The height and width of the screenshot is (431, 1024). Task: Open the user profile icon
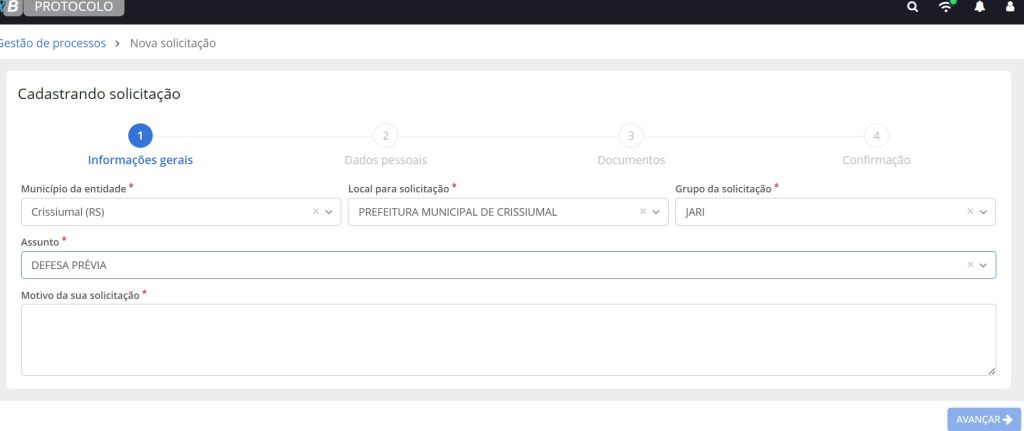click(x=1009, y=8)
